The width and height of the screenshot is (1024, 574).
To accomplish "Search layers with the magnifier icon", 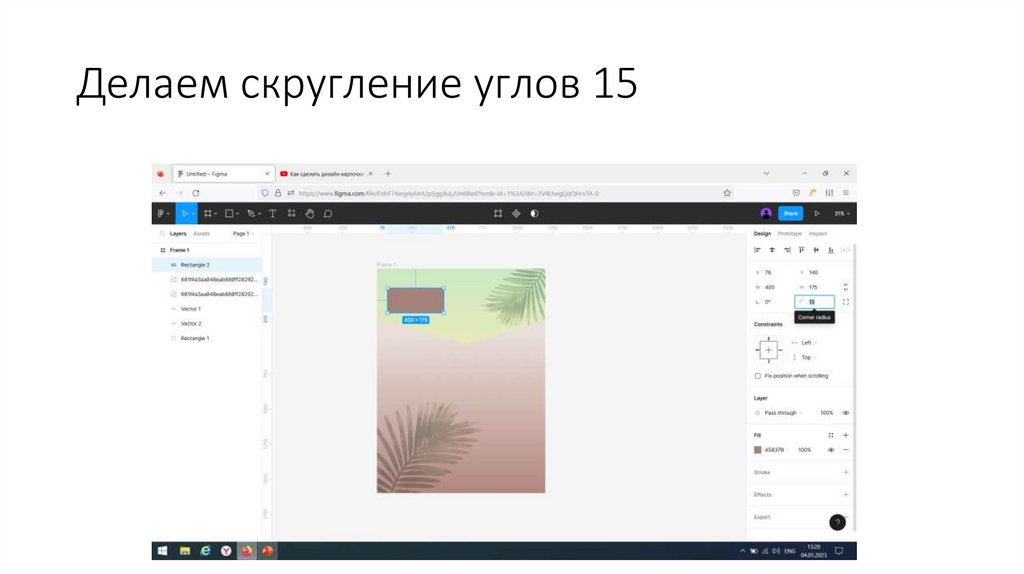I will tap(163, 233).
